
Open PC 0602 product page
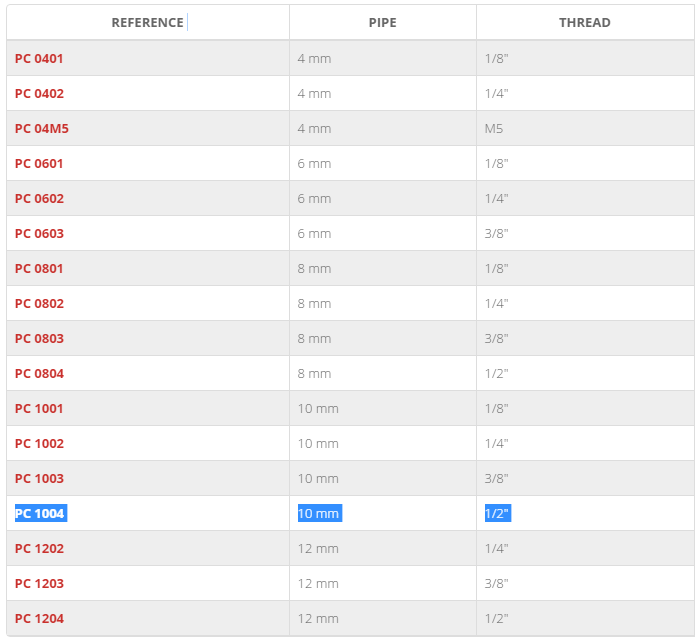click(39, 199)
